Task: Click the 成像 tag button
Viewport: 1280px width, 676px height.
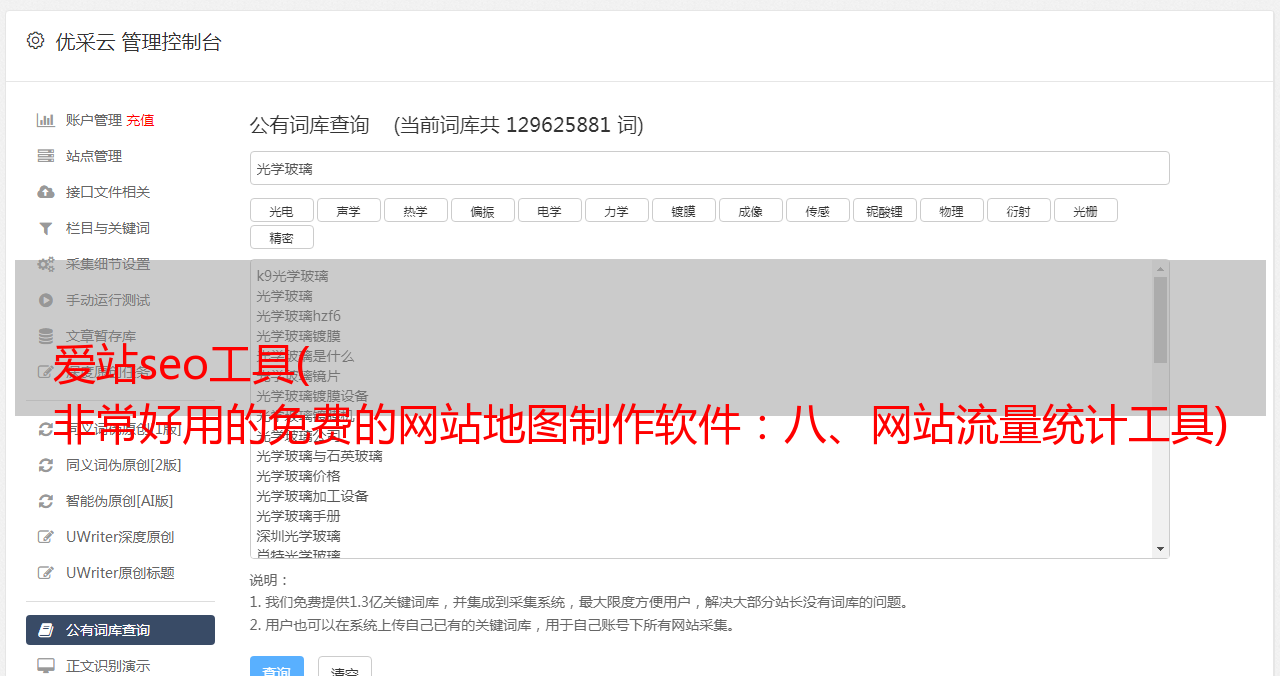Action: pyautogui.click(x=750, y=211)
